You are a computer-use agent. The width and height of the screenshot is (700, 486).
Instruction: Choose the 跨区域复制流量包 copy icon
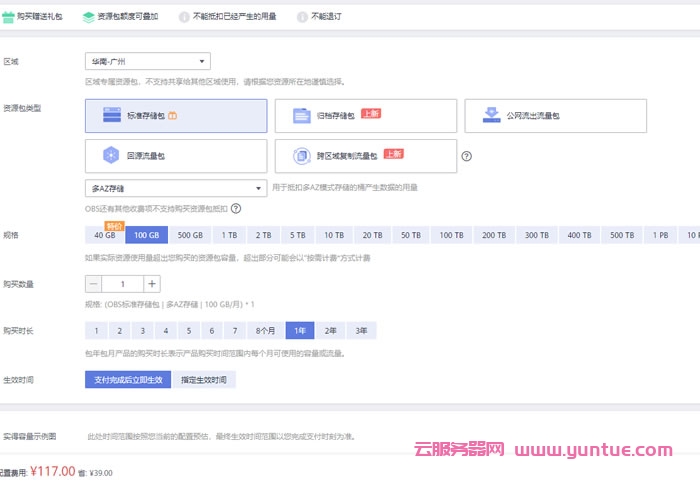(x=300, y=156)
